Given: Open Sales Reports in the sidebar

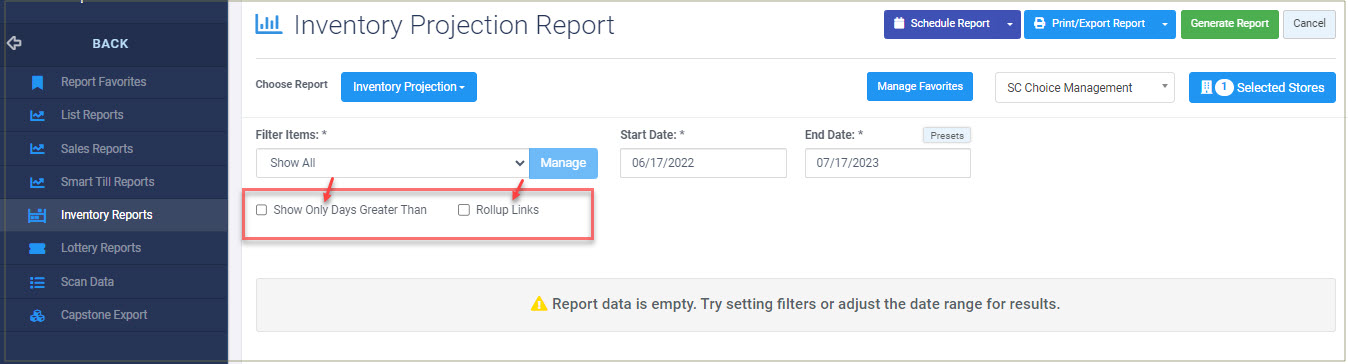Looking at the screenshot, I should [96, 149].
